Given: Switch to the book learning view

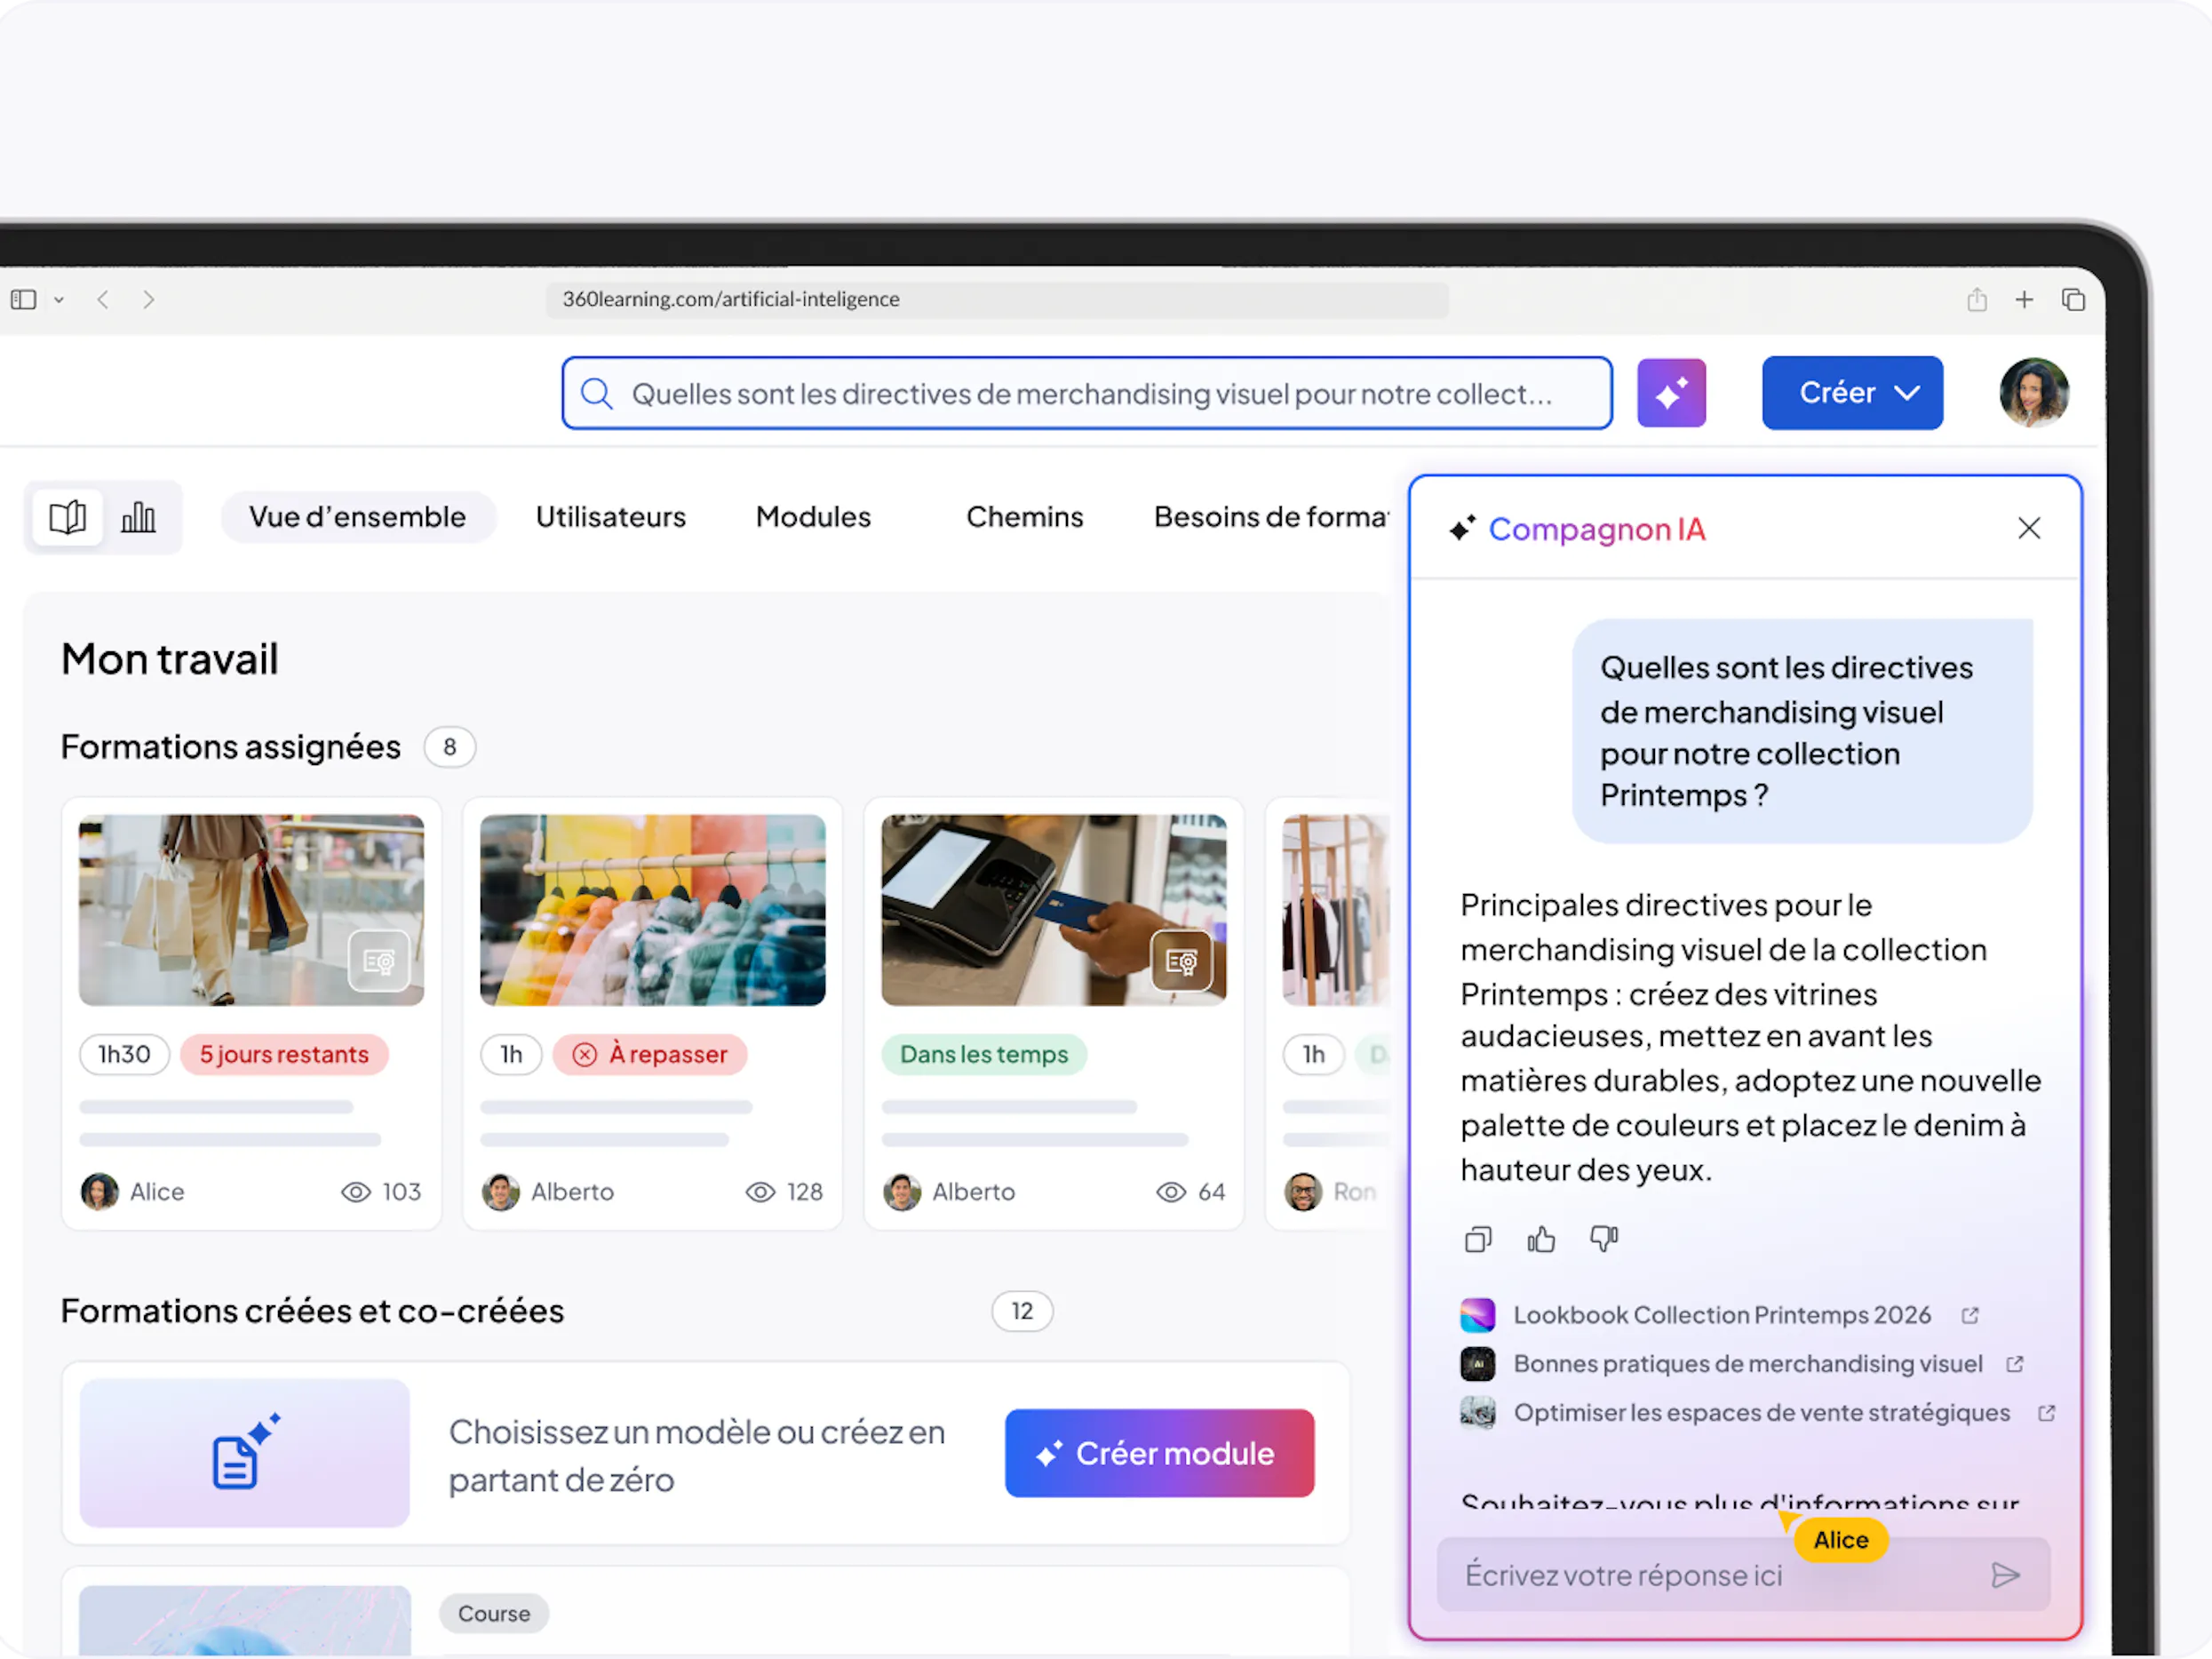Looking at the screenshot, I should 68,517.
